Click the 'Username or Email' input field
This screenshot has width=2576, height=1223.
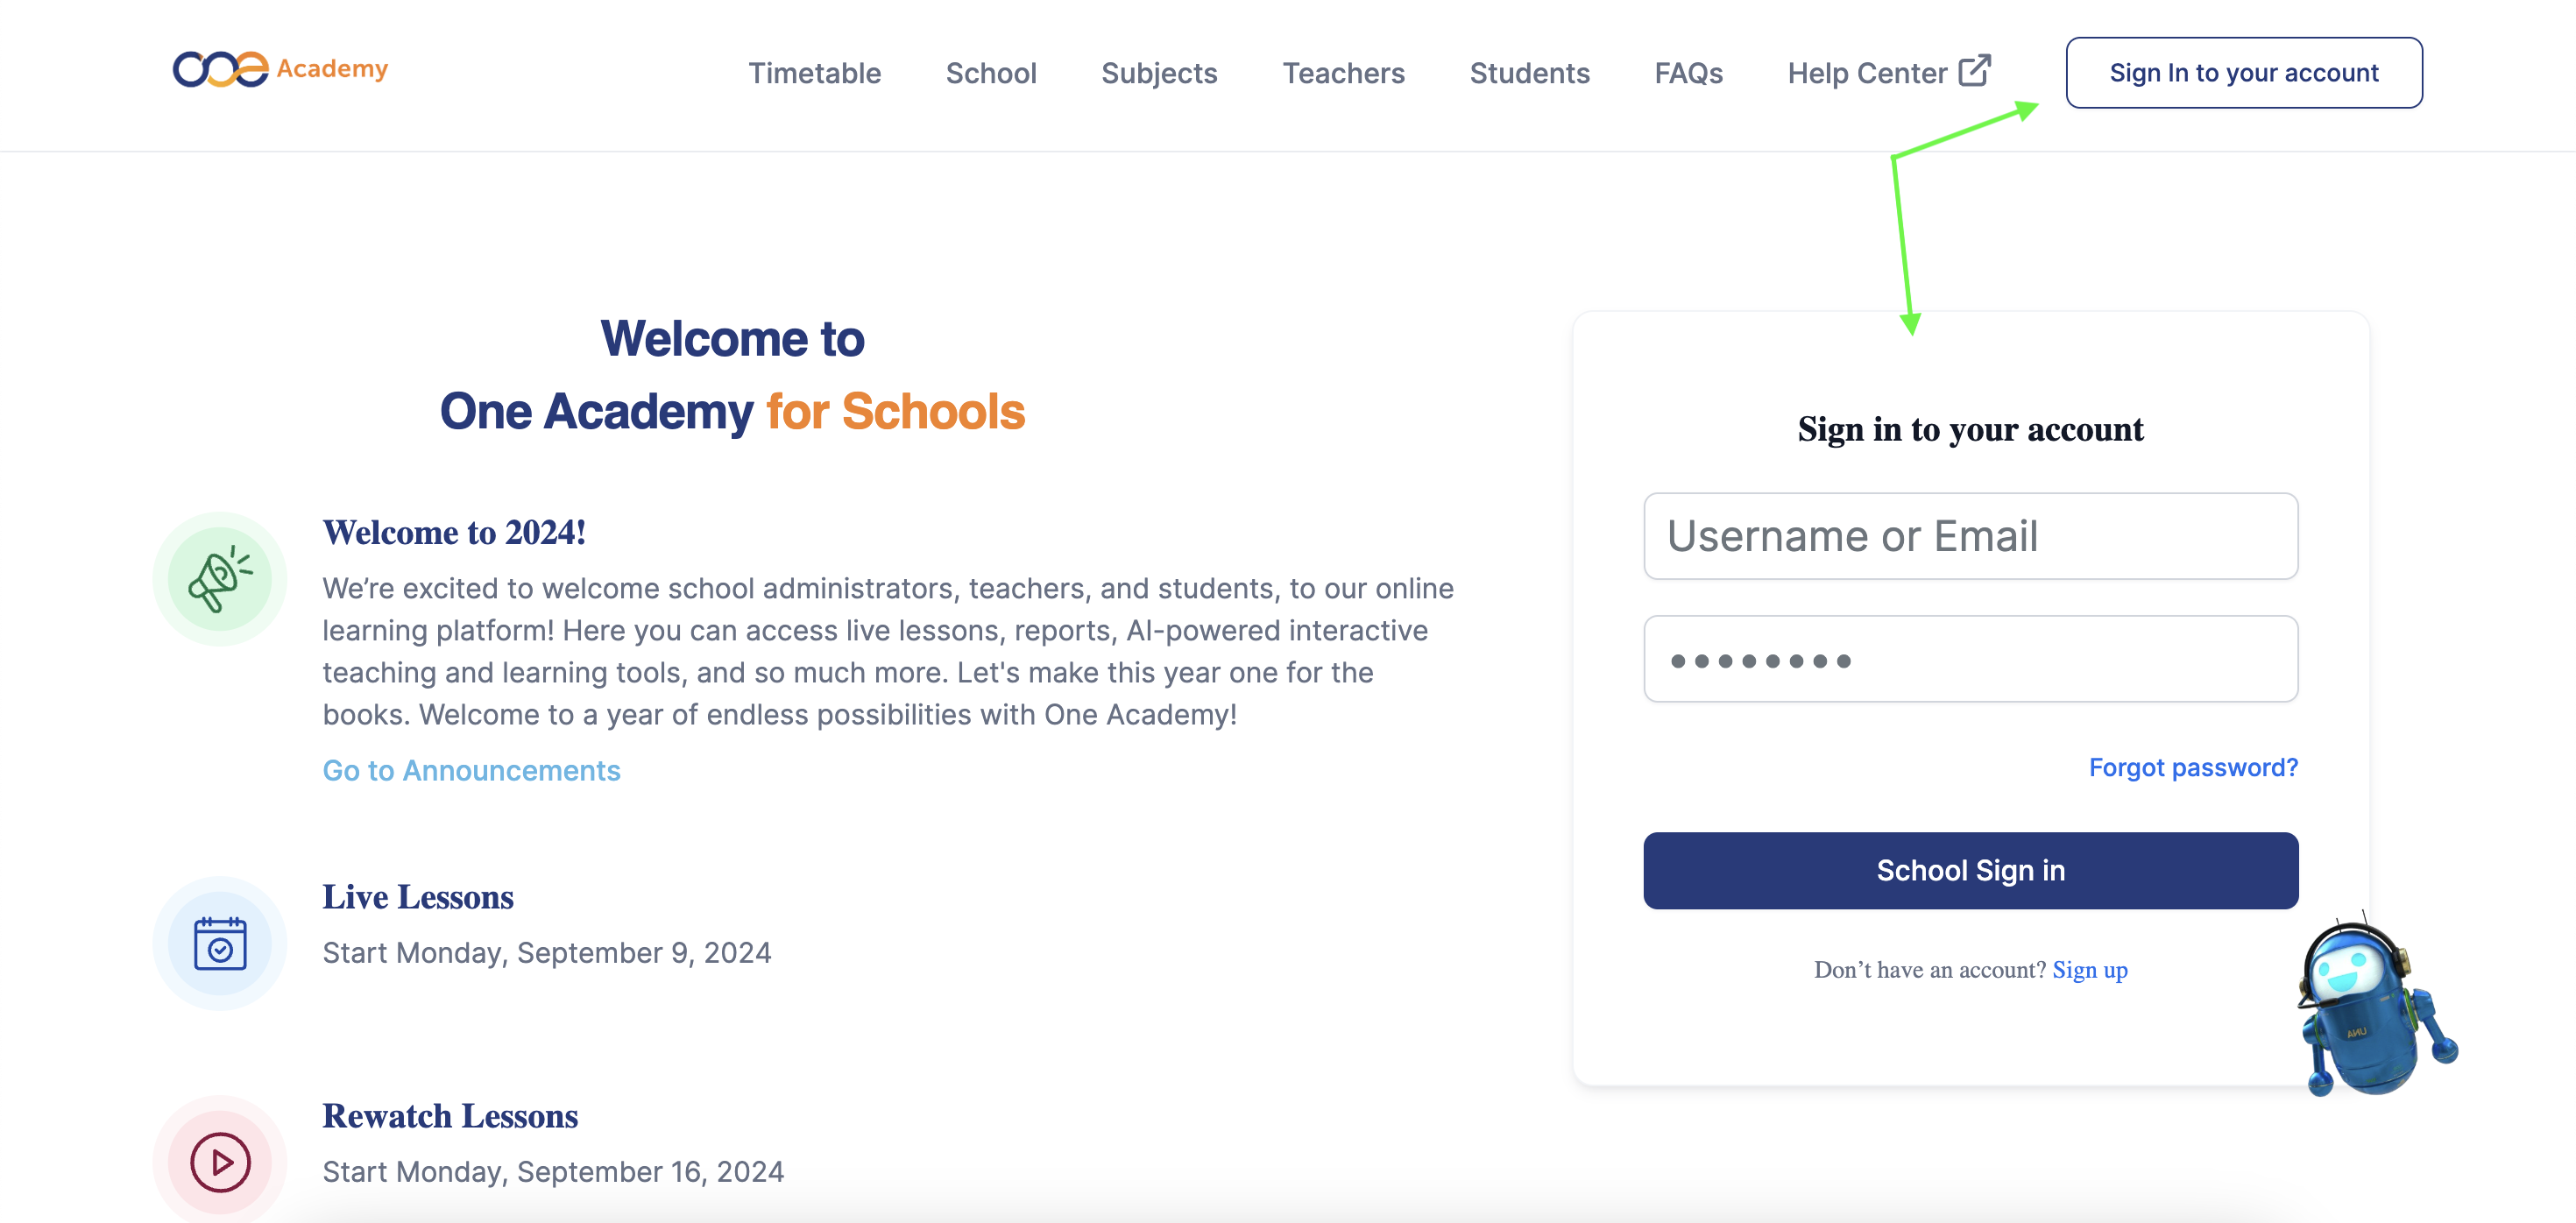1970,536
